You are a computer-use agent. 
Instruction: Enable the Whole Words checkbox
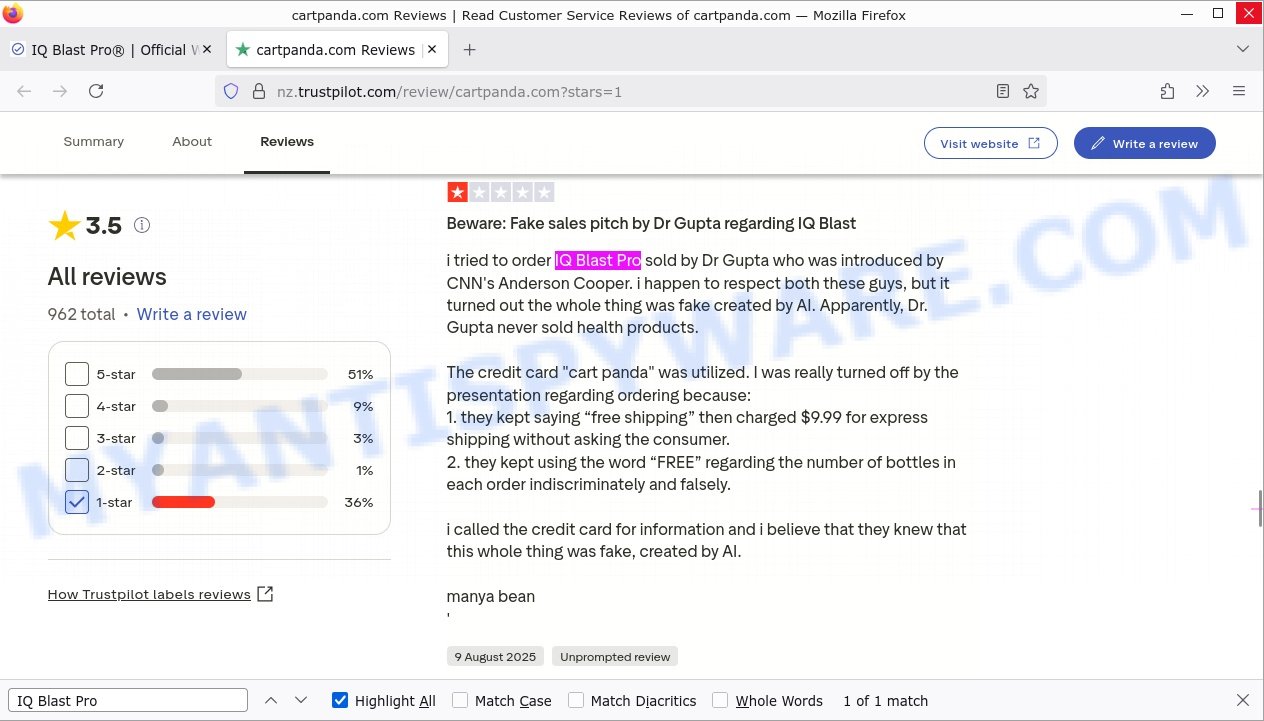tap(720, 701)
